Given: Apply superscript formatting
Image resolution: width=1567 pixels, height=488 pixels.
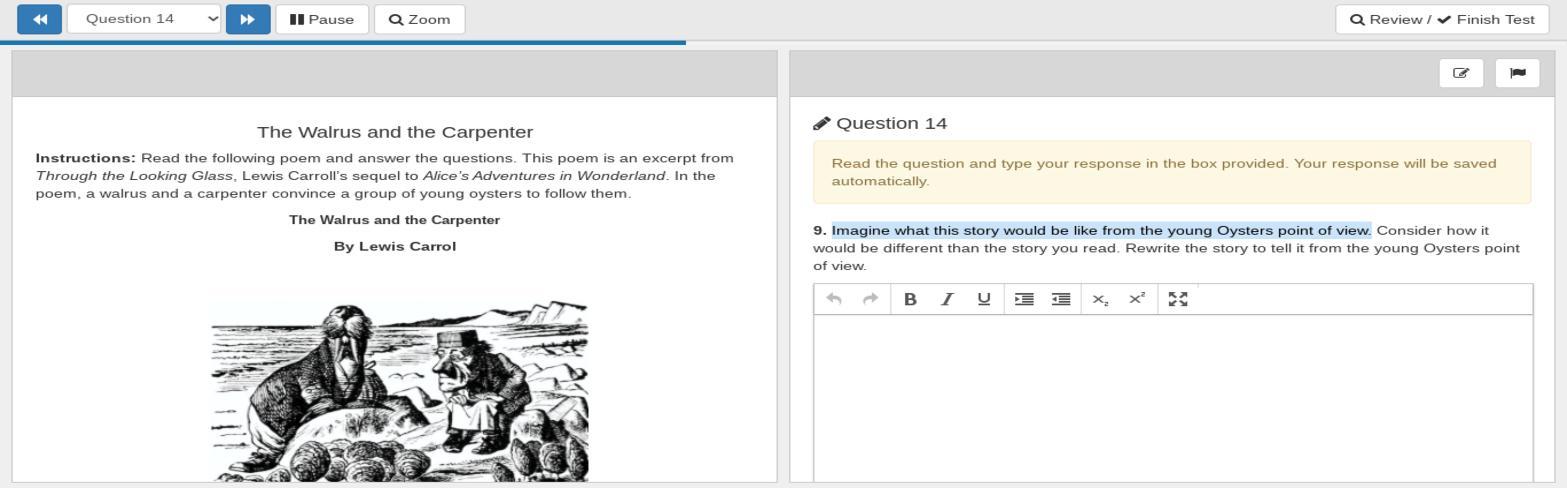Looking at the screenshot, I should click(1137, 299).
